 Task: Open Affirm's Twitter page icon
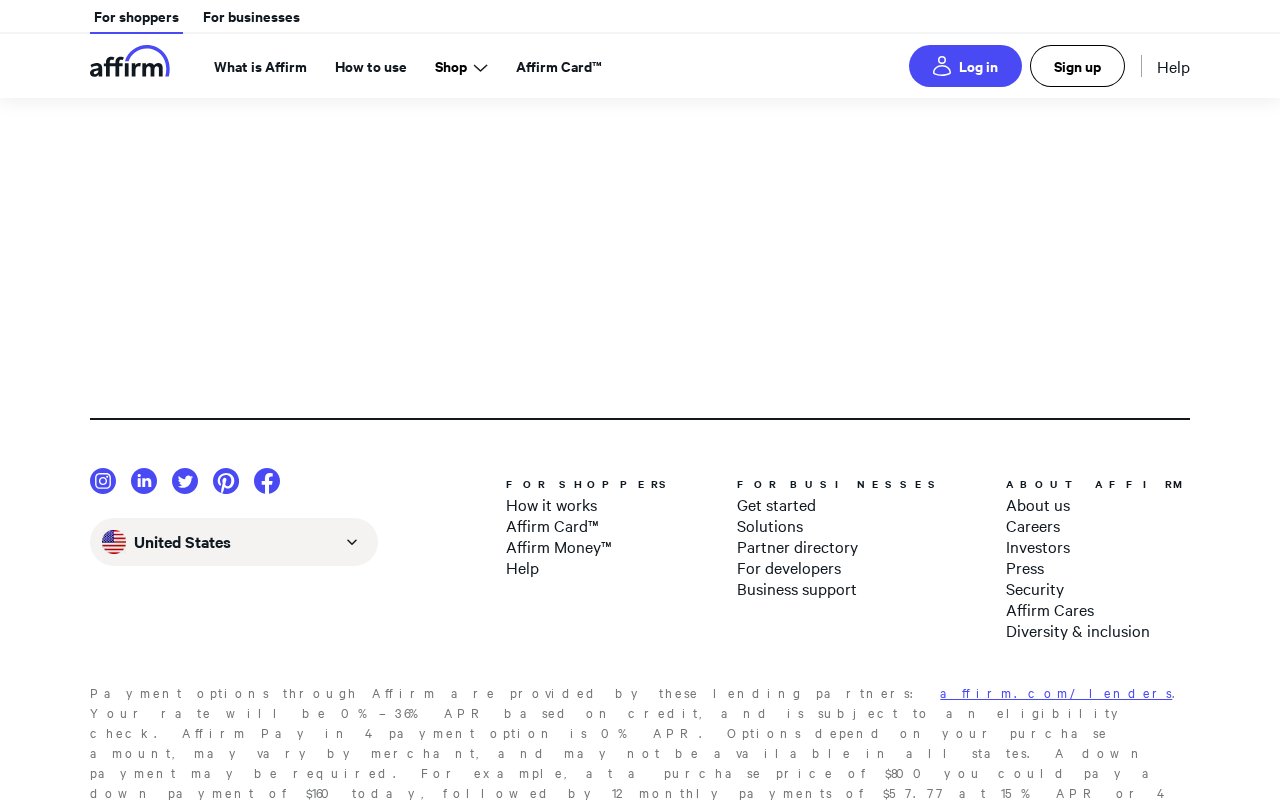click(x=185, y=481)
